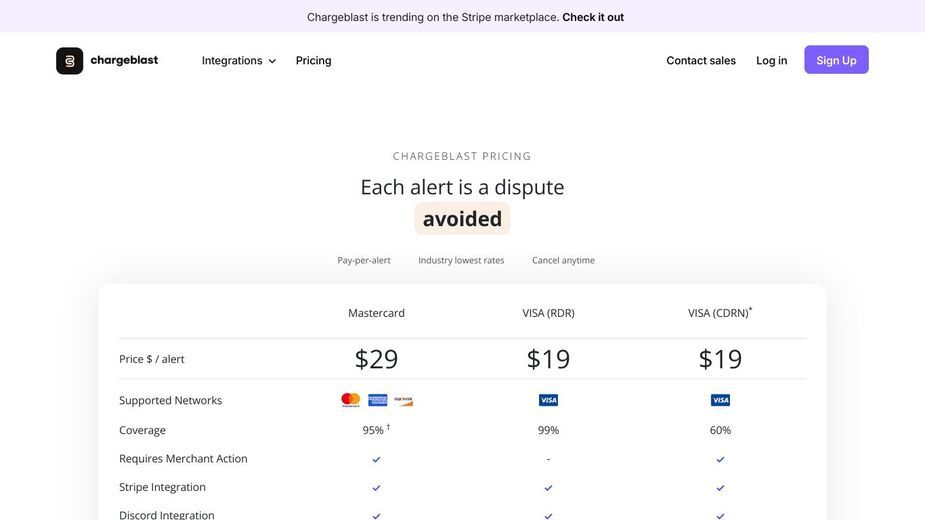Open the Contact sales link

click(701, 60)
